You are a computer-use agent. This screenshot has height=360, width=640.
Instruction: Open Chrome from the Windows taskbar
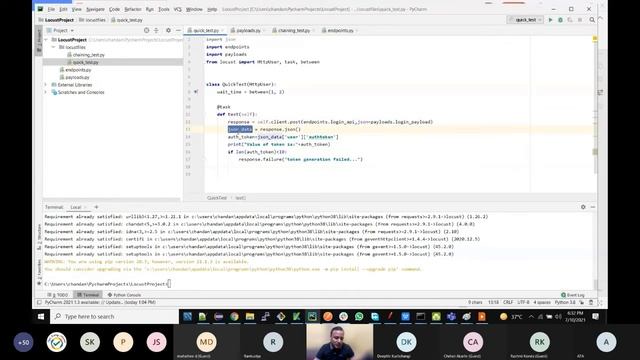[234, 316]
